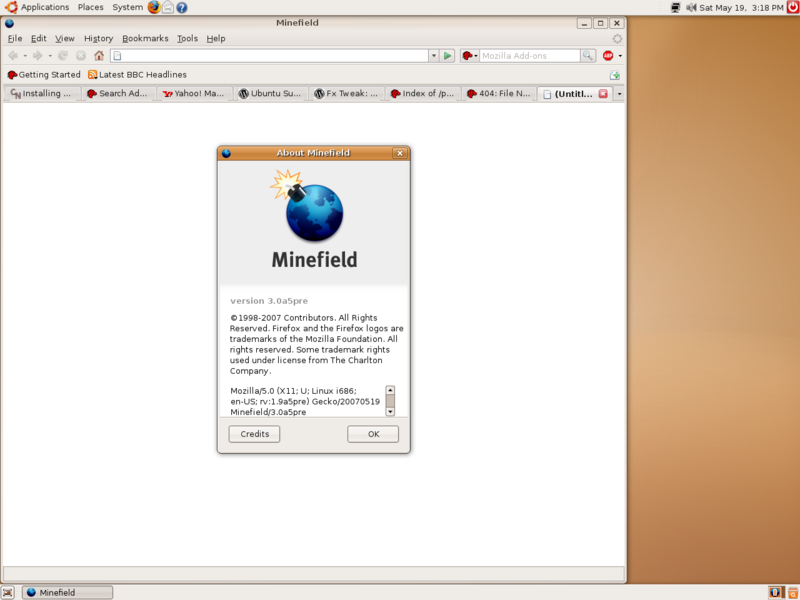Expand the address bar URL dropdown
This screenshot has width=800, height=600.
click(x=434, y=56)
